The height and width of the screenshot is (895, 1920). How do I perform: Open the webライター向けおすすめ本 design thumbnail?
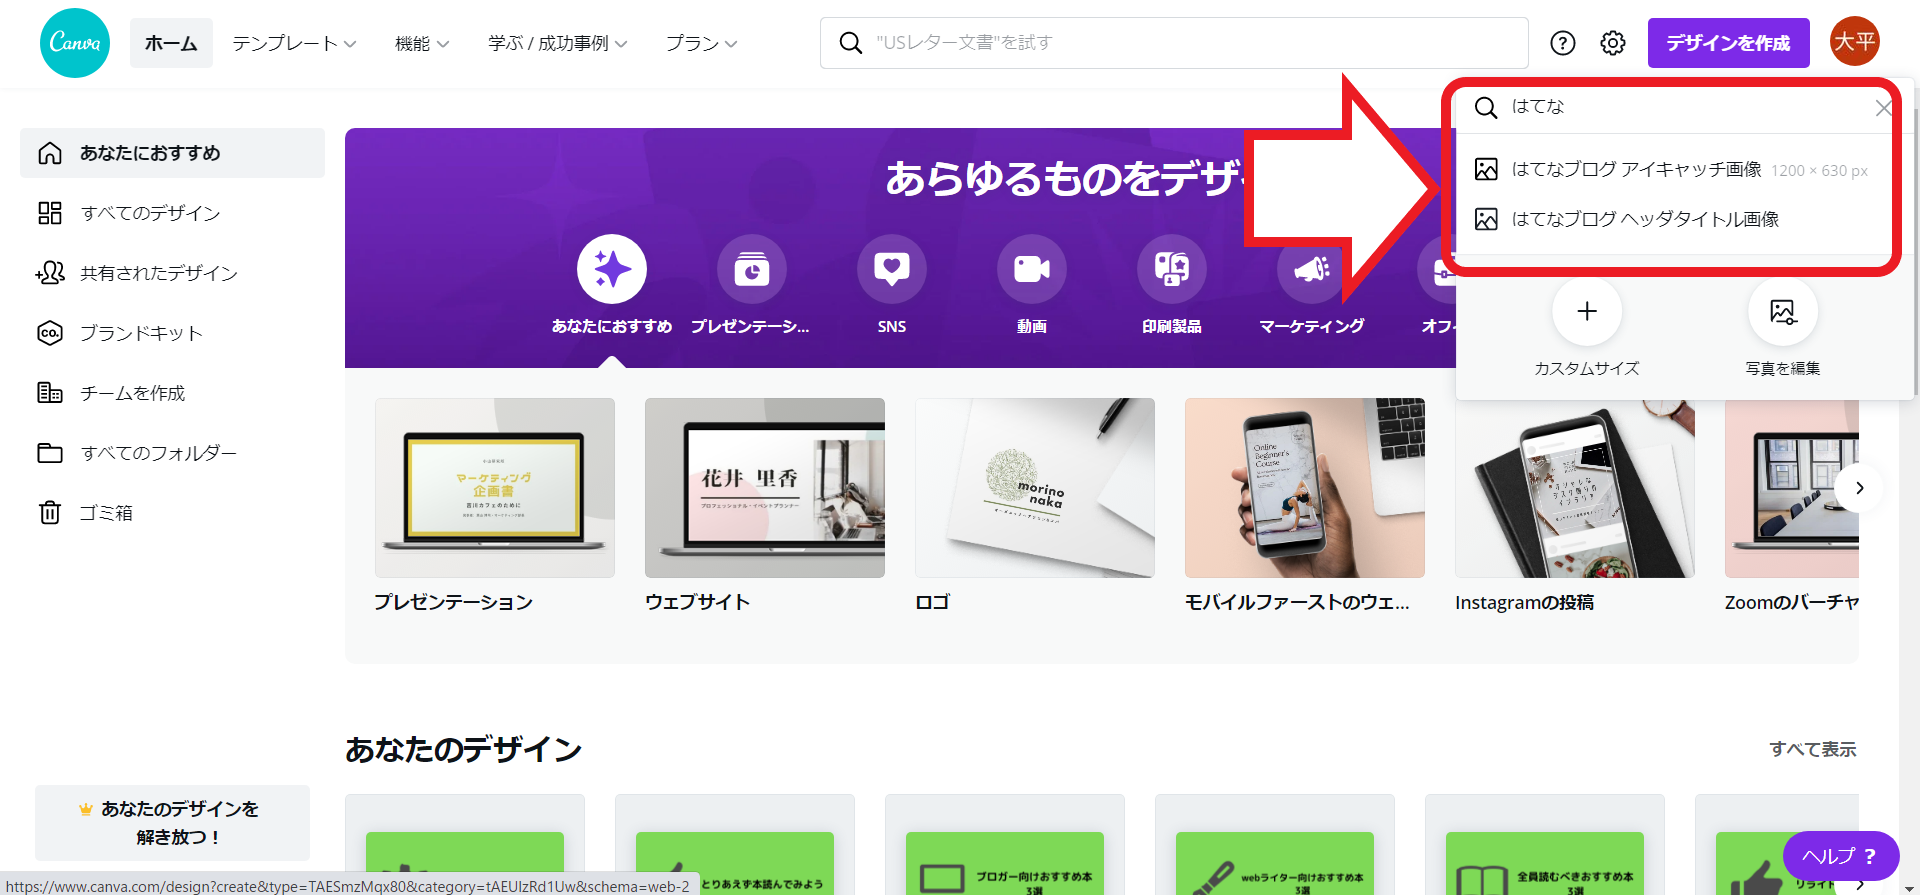[1275, 845]
